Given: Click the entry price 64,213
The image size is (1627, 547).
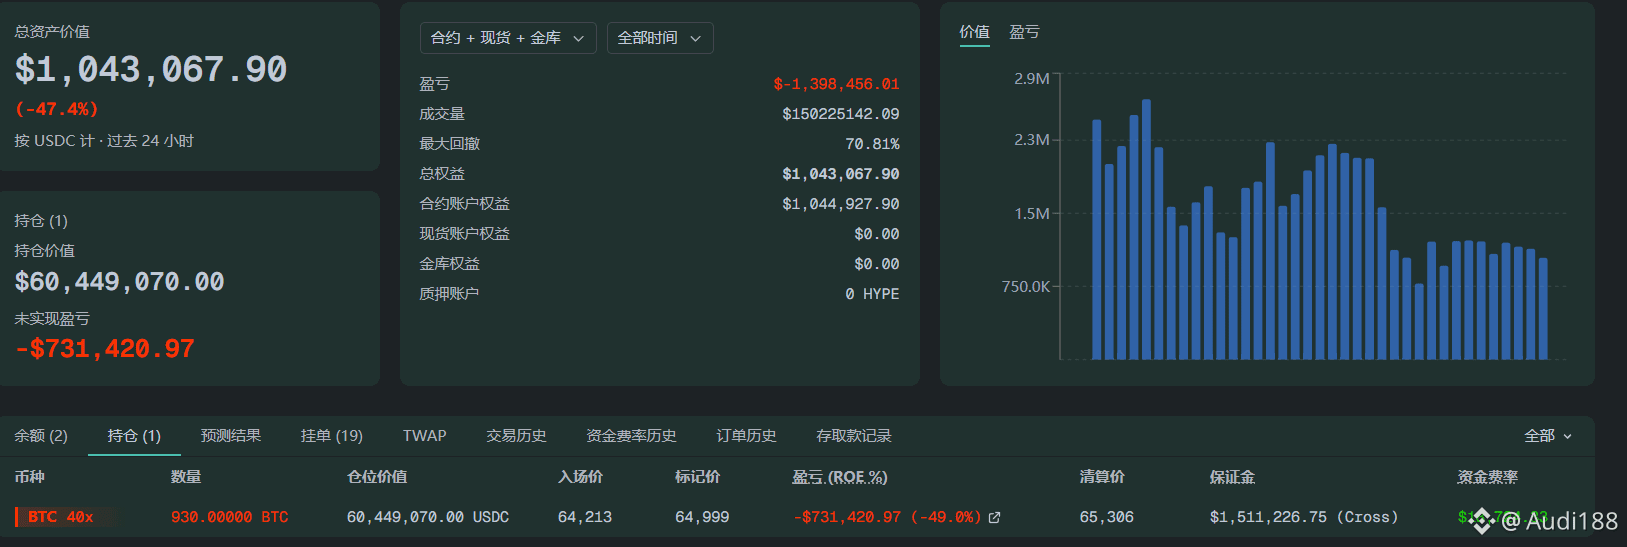Looking at the screenshot, I should coord(585,517).
